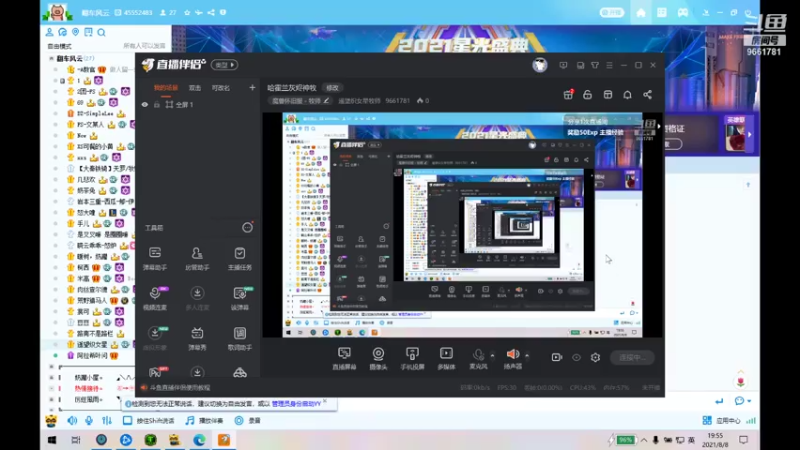This screenshot has height=450, width=800.
Task: Toggle the preview eye icon beside settings
Action: tap(576, 358)
